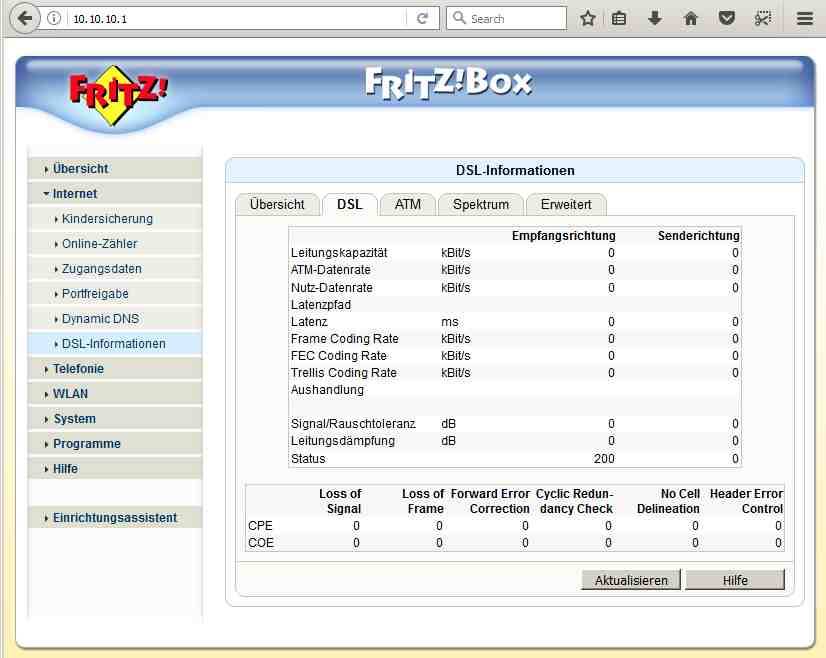Click the Status value 200
826x658 pixels.
coord(604,458)
